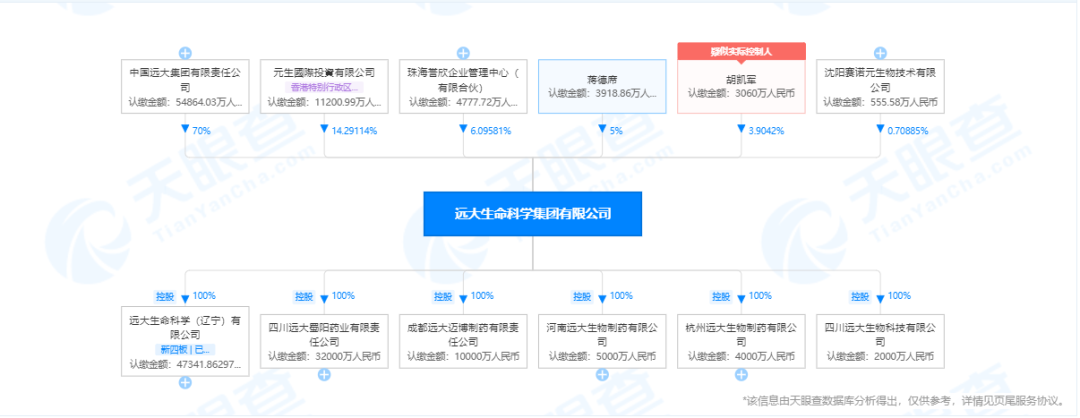Click the 控股 tag for 杭州远大生物制药

722,296
